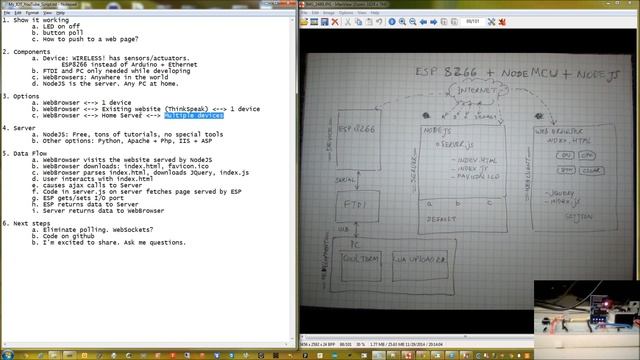Save image using IrfanView floppy icon

pyautogui.click(x=324, y=22)
